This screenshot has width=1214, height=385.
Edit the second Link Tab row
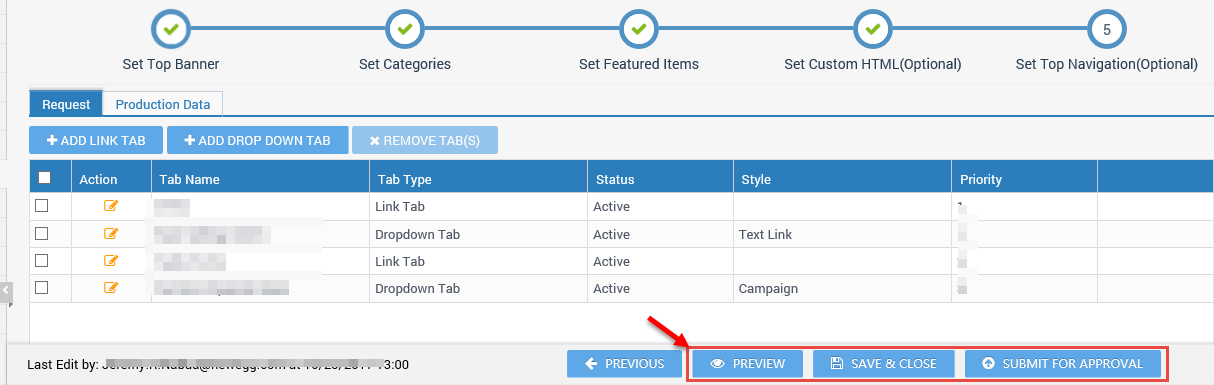tap(111, 261)
